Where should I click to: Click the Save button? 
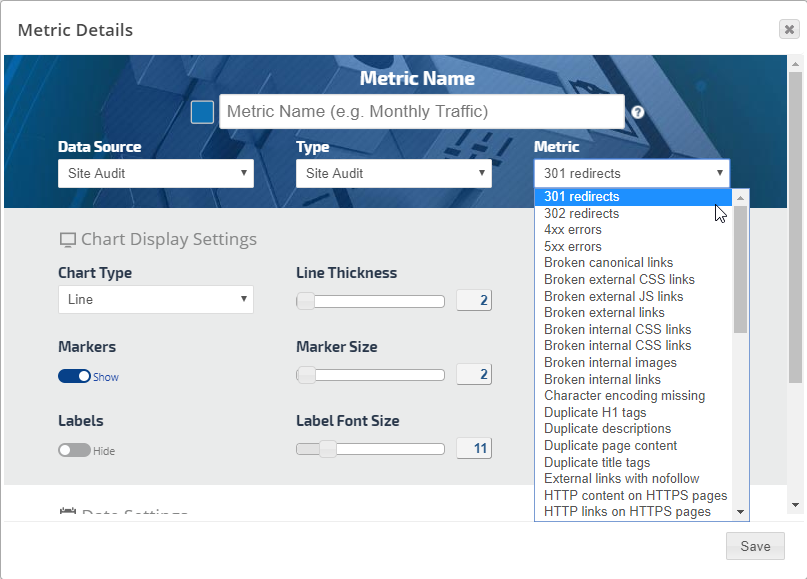click(x=755, y=546)
